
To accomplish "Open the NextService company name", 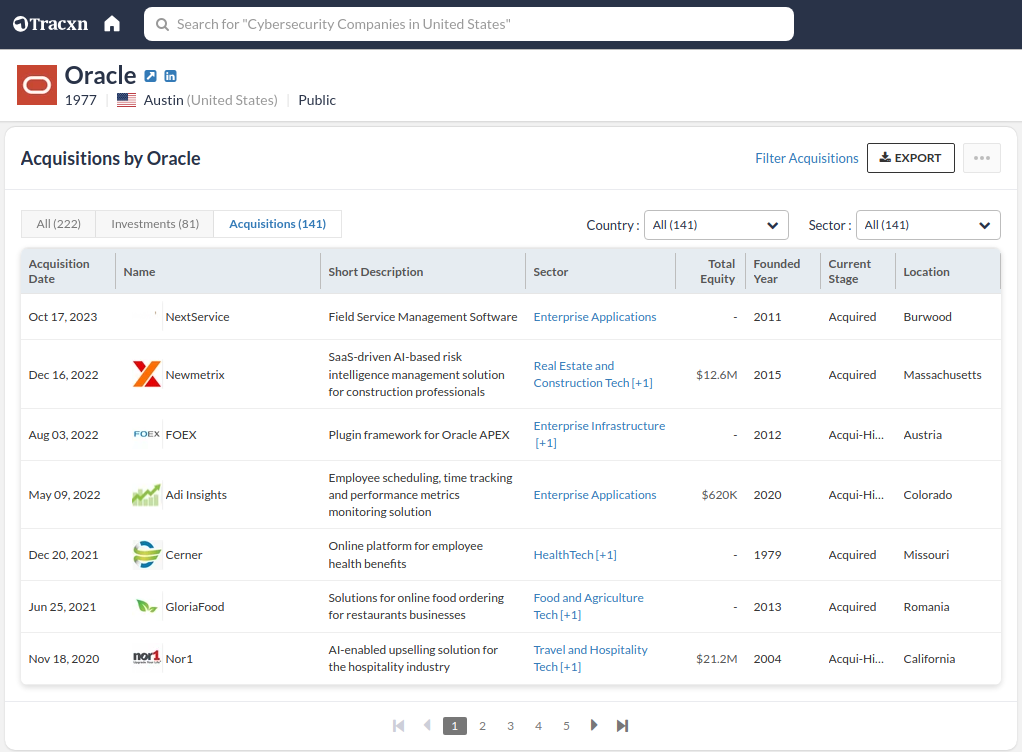I will click(197, 317).
